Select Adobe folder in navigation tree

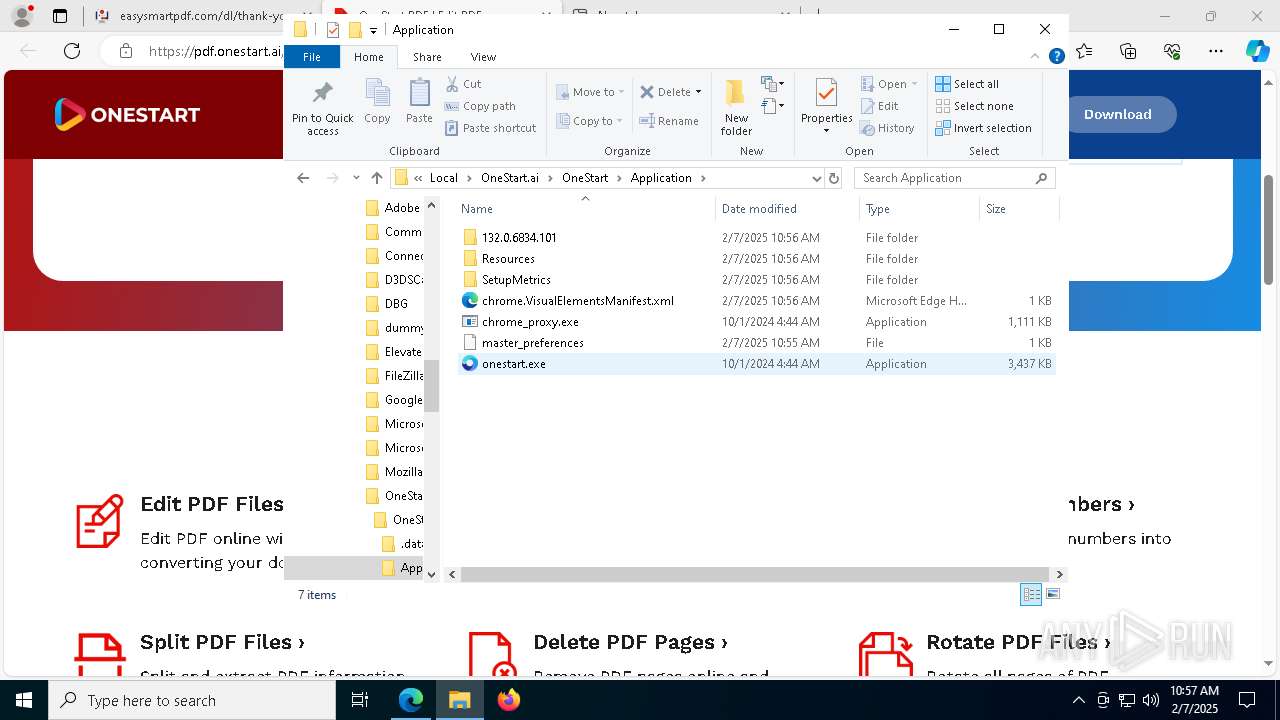click(x=393, y=208)
